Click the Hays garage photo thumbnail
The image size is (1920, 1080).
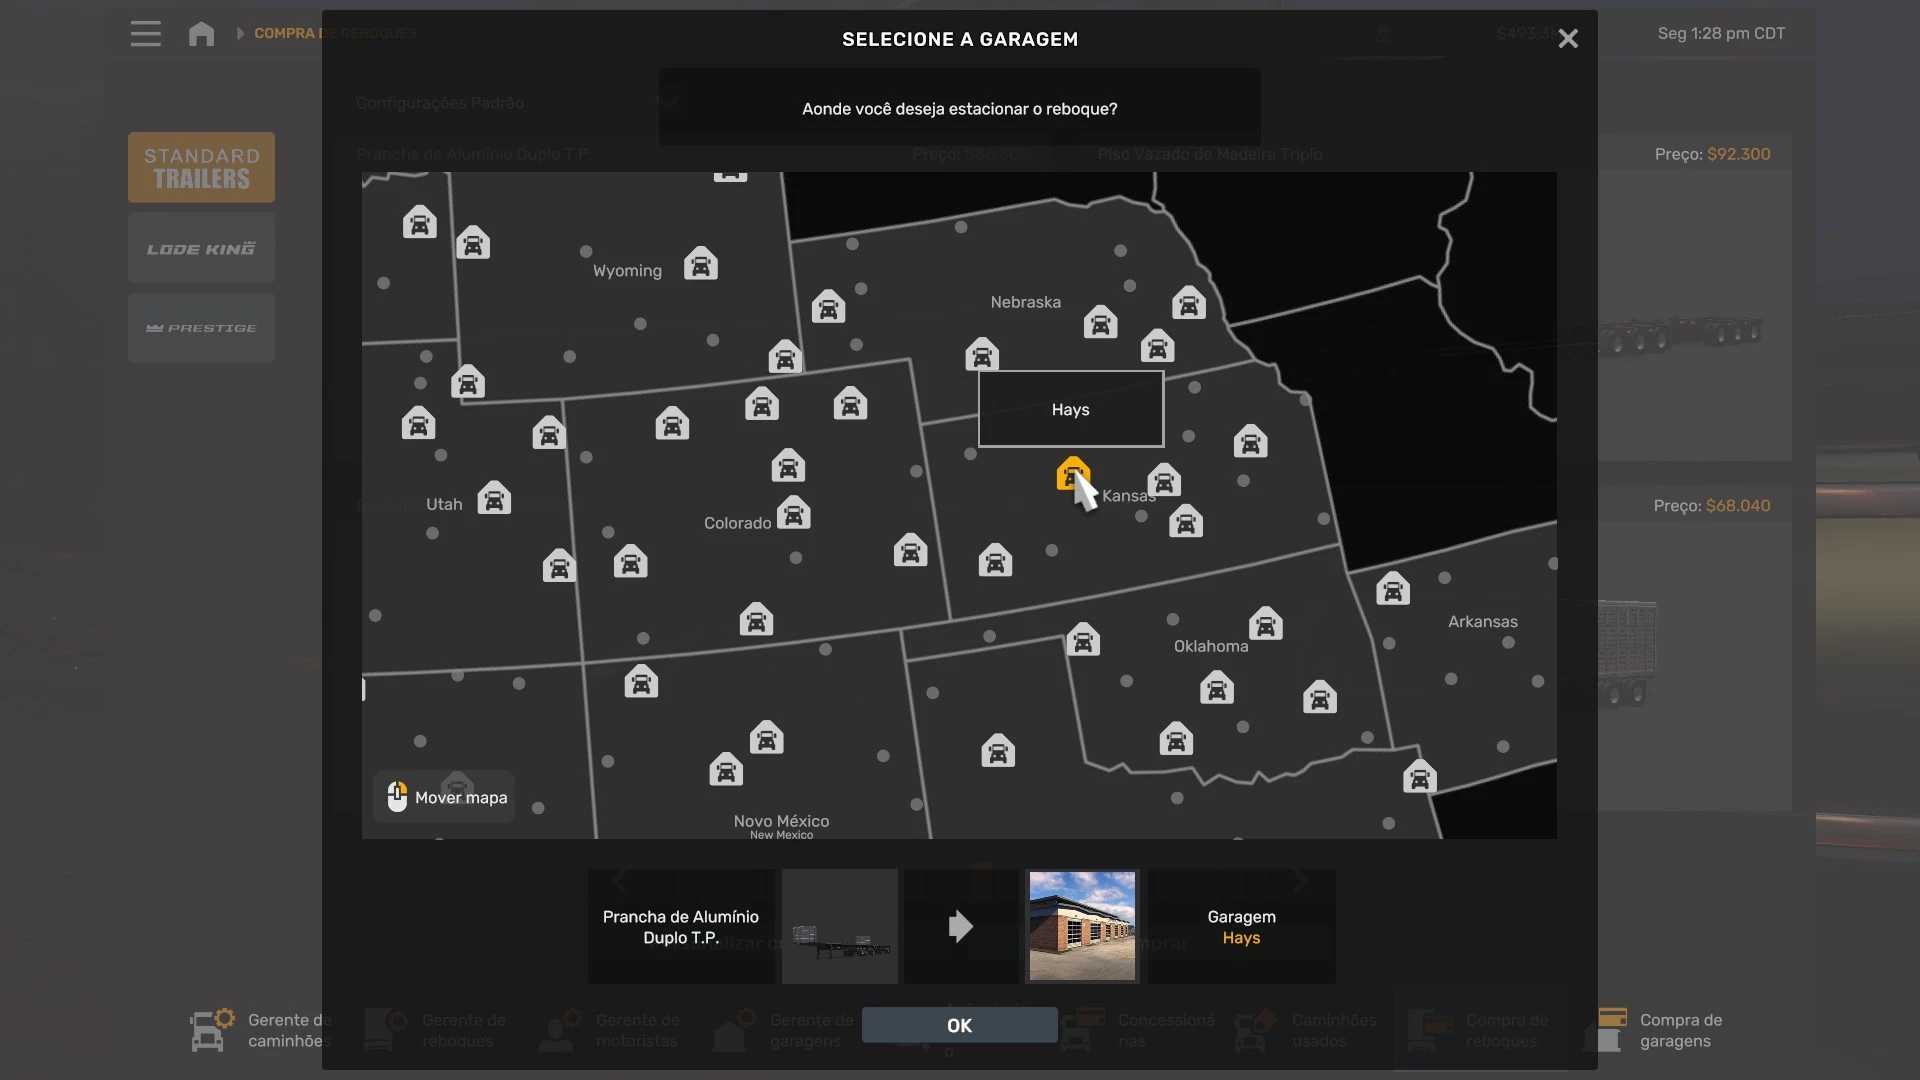click(1082, 926)
